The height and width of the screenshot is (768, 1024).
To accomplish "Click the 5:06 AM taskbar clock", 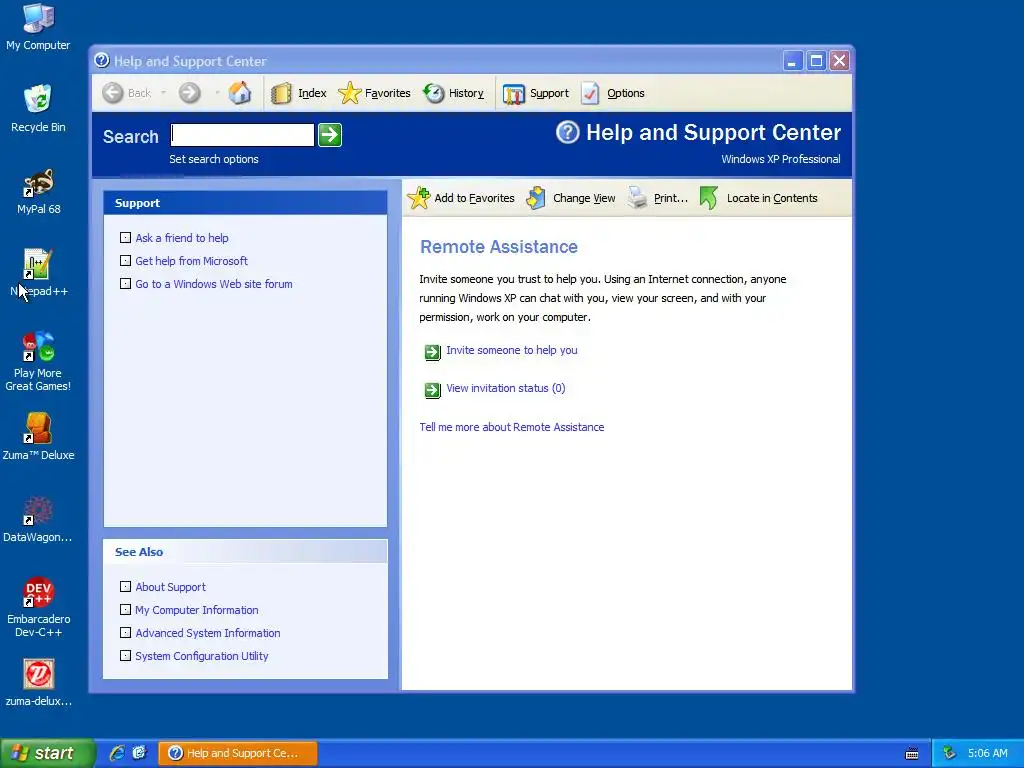I will pyautogui.click(x=987, y=753).
